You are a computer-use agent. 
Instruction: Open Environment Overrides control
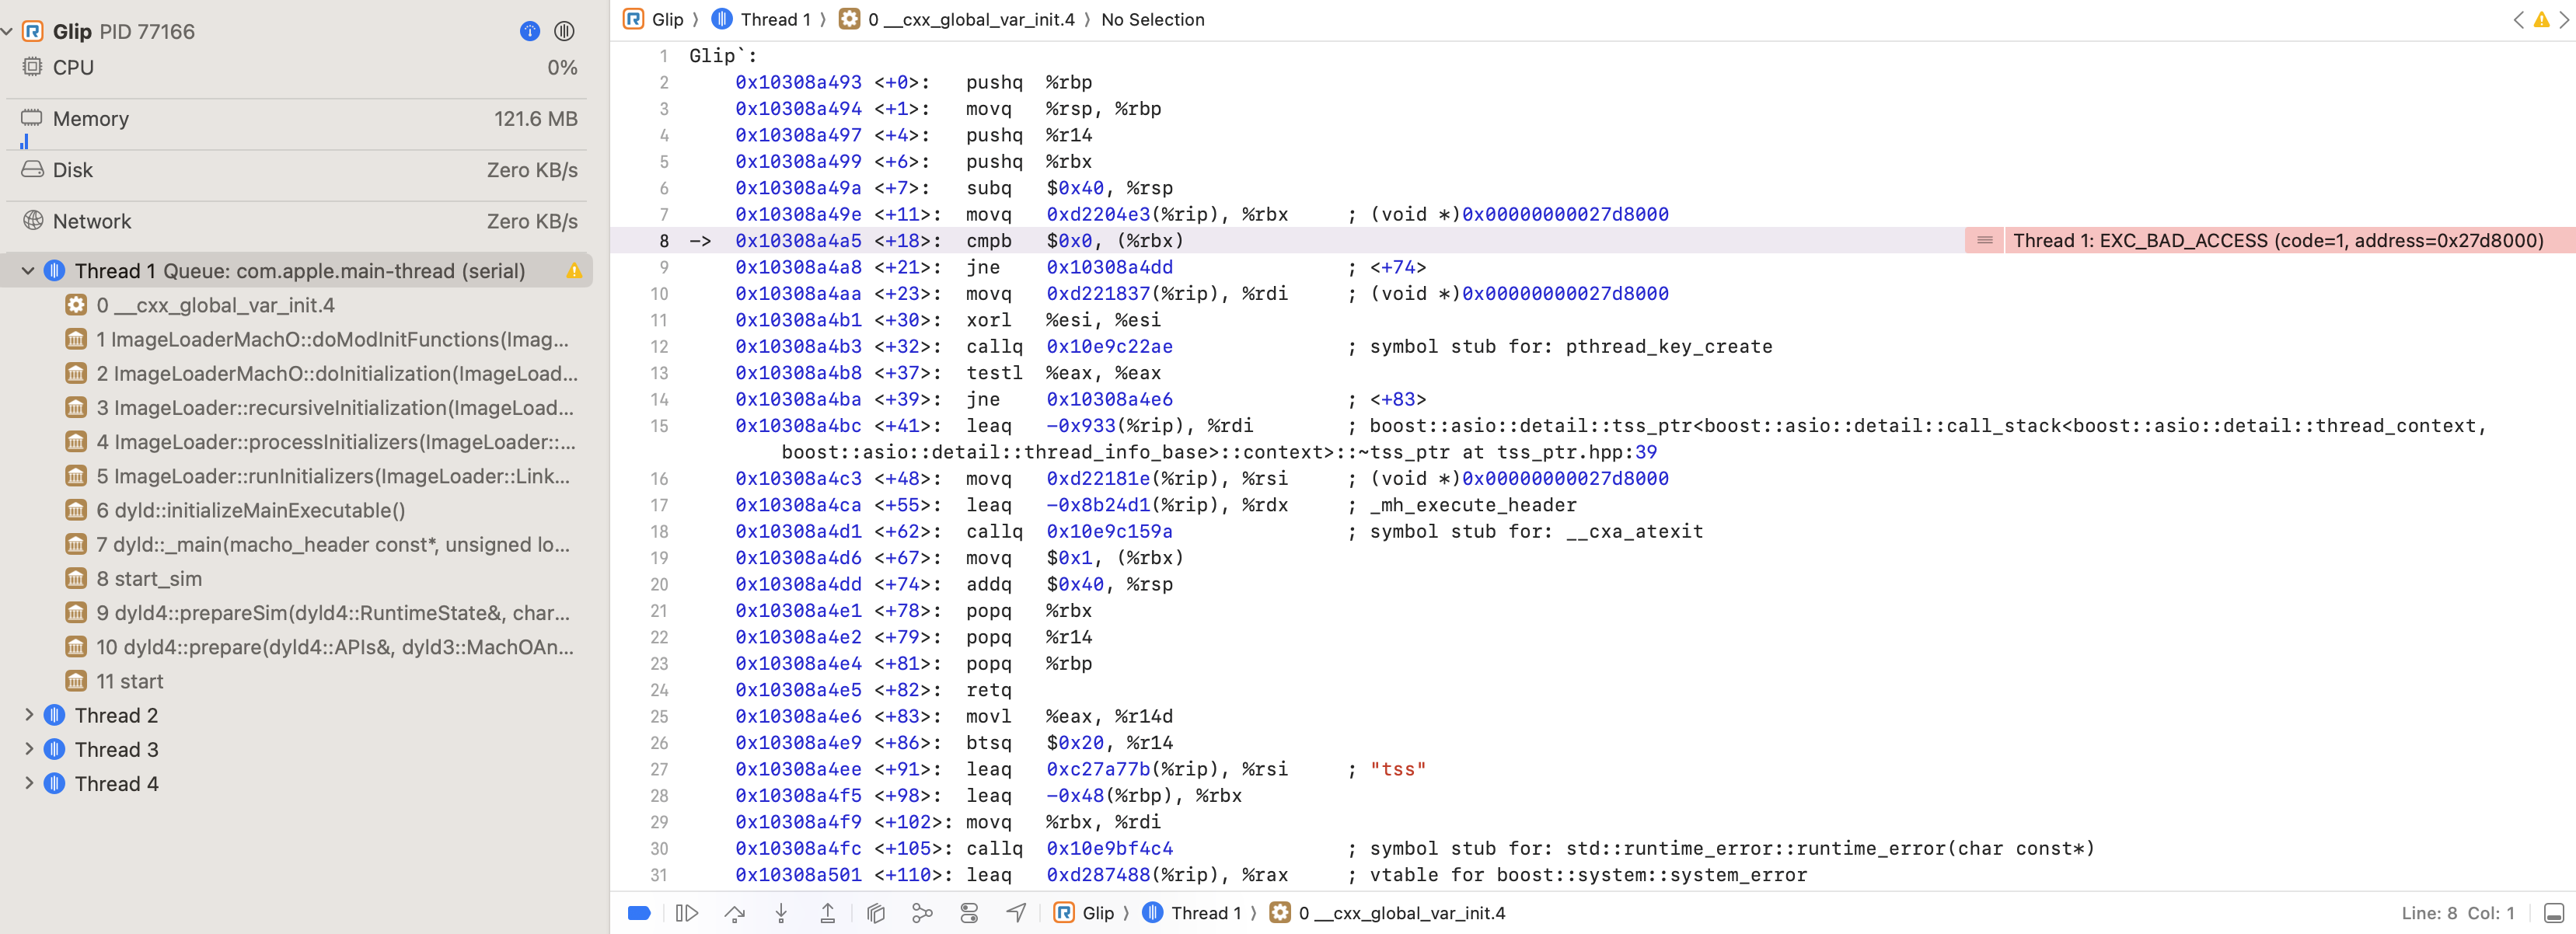coord(969,913)
